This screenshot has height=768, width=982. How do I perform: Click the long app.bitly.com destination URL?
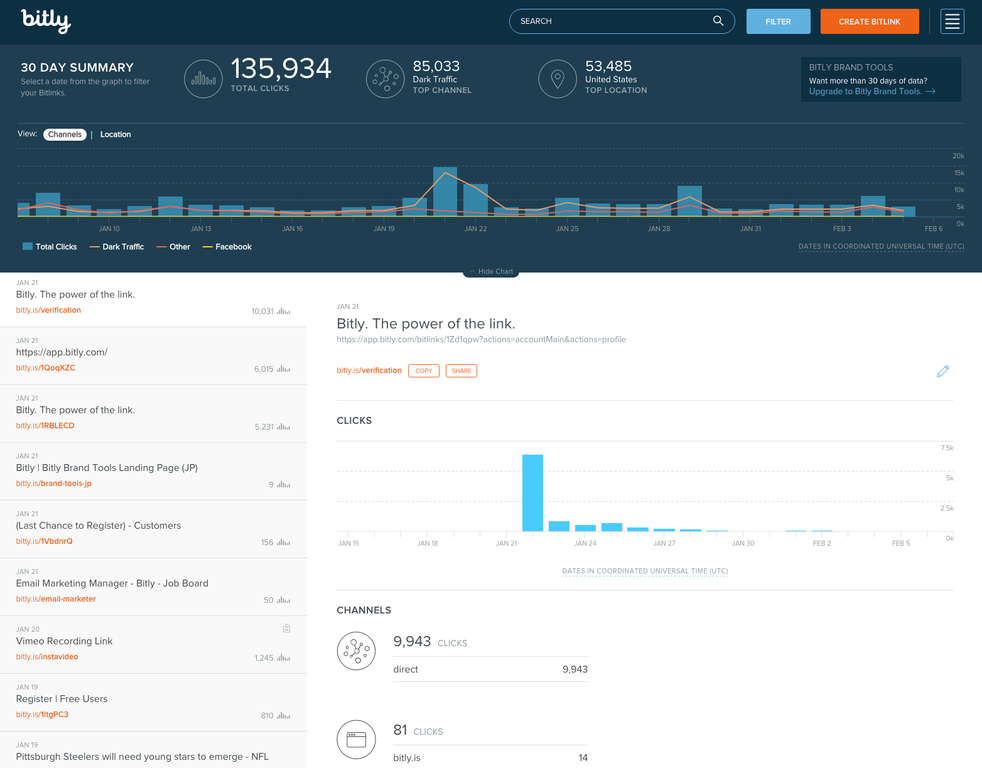[x=481, y=340]
